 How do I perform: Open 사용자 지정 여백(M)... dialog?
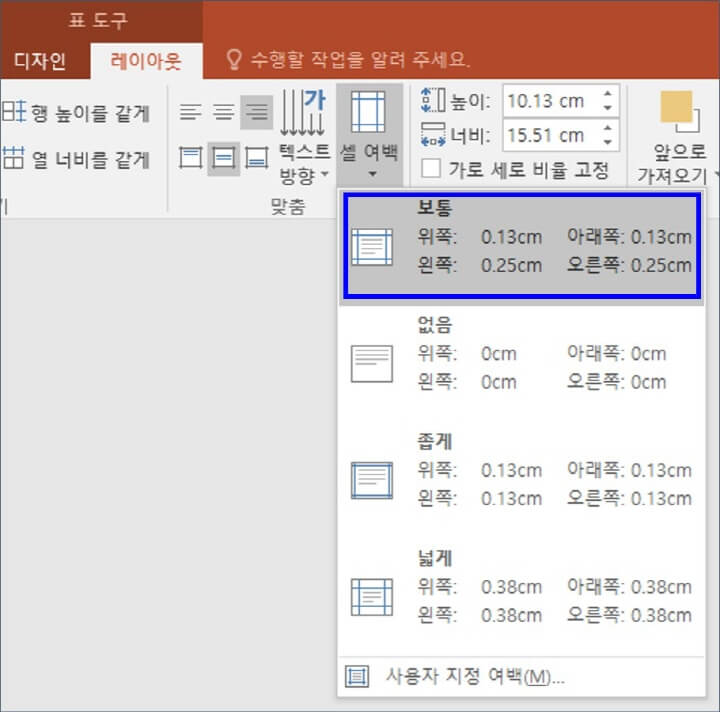click(x=522, y=676)
